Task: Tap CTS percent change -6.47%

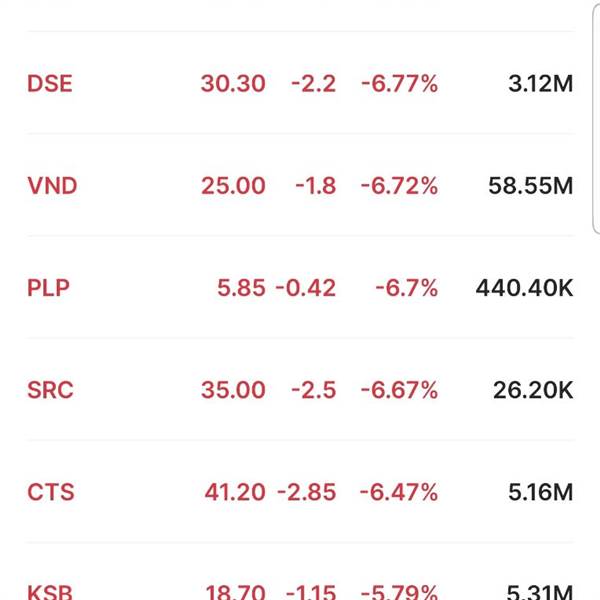Action: (399, 492)
